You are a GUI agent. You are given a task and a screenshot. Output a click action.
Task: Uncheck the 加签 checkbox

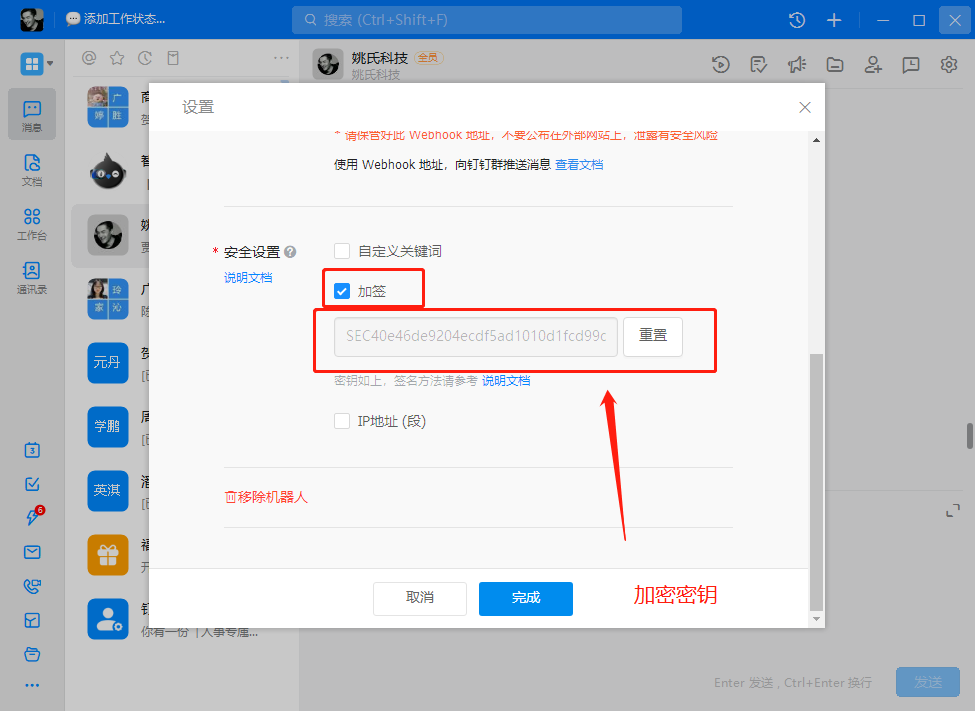pyautogui.click(x=342, y=290)
